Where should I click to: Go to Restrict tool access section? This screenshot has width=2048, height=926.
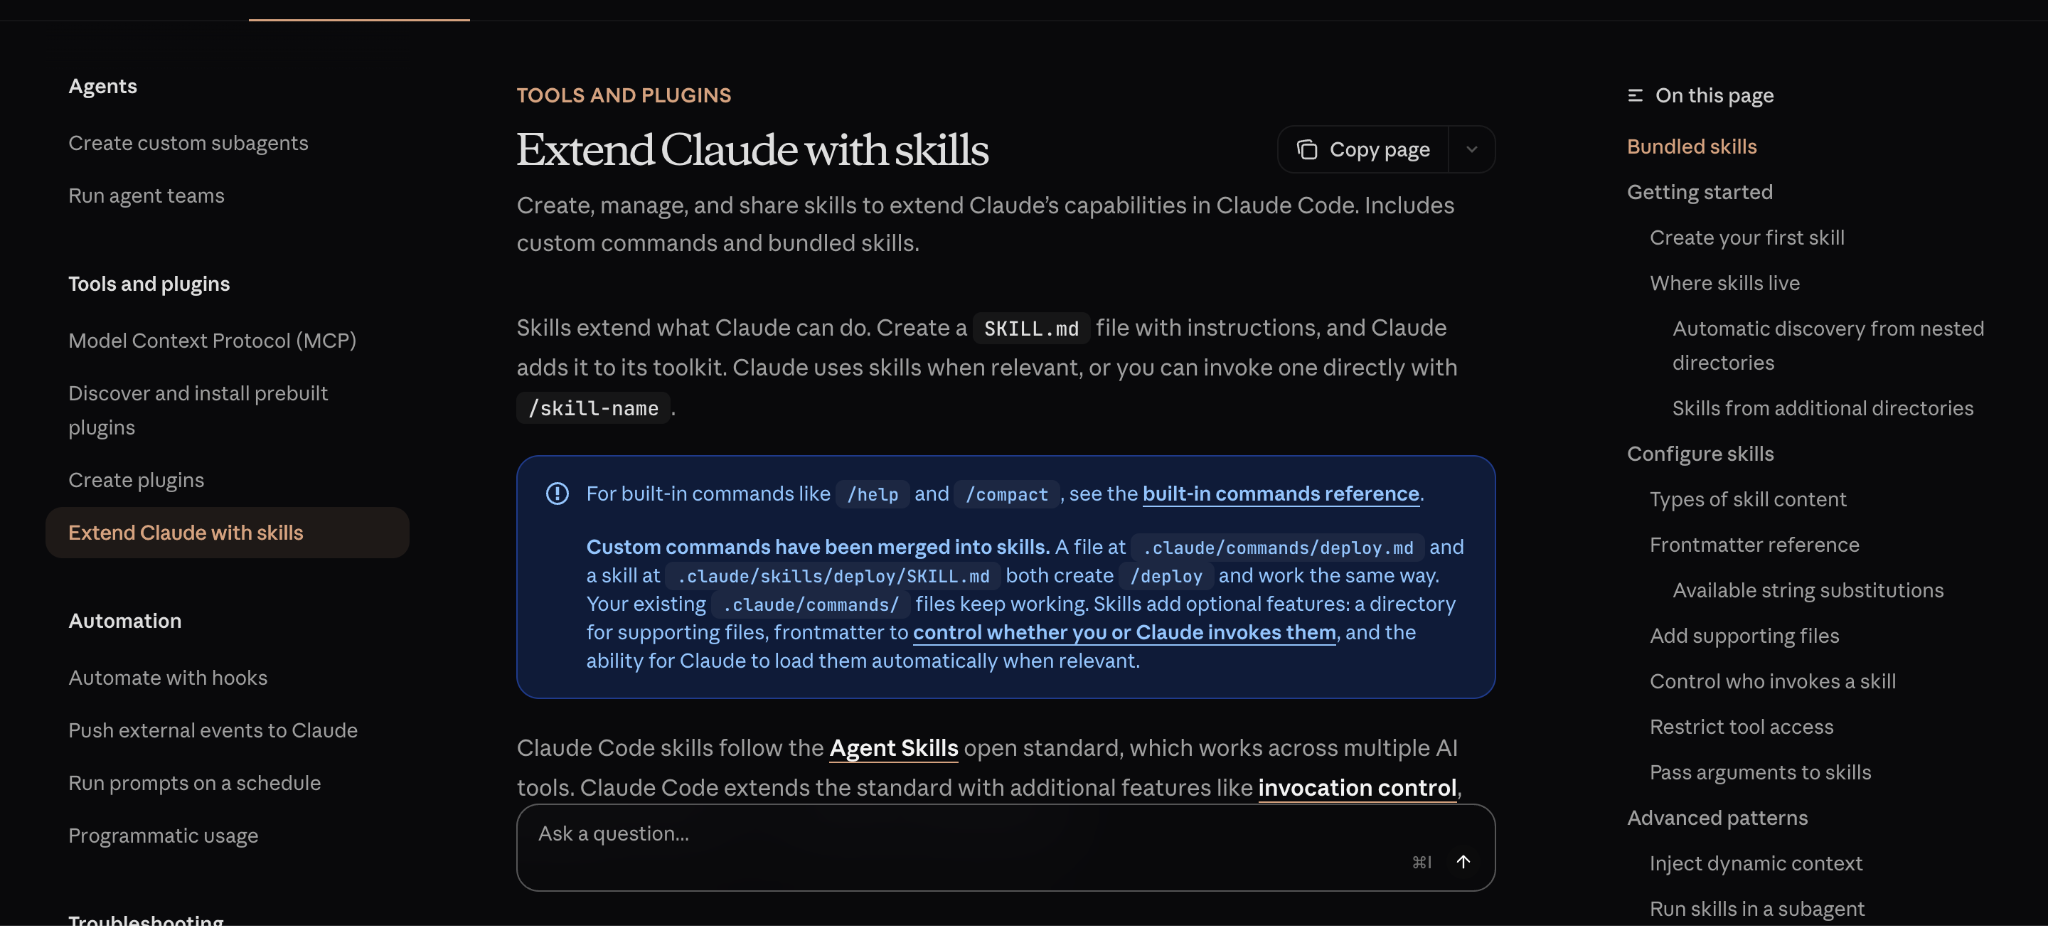[x=1741, y=726]
